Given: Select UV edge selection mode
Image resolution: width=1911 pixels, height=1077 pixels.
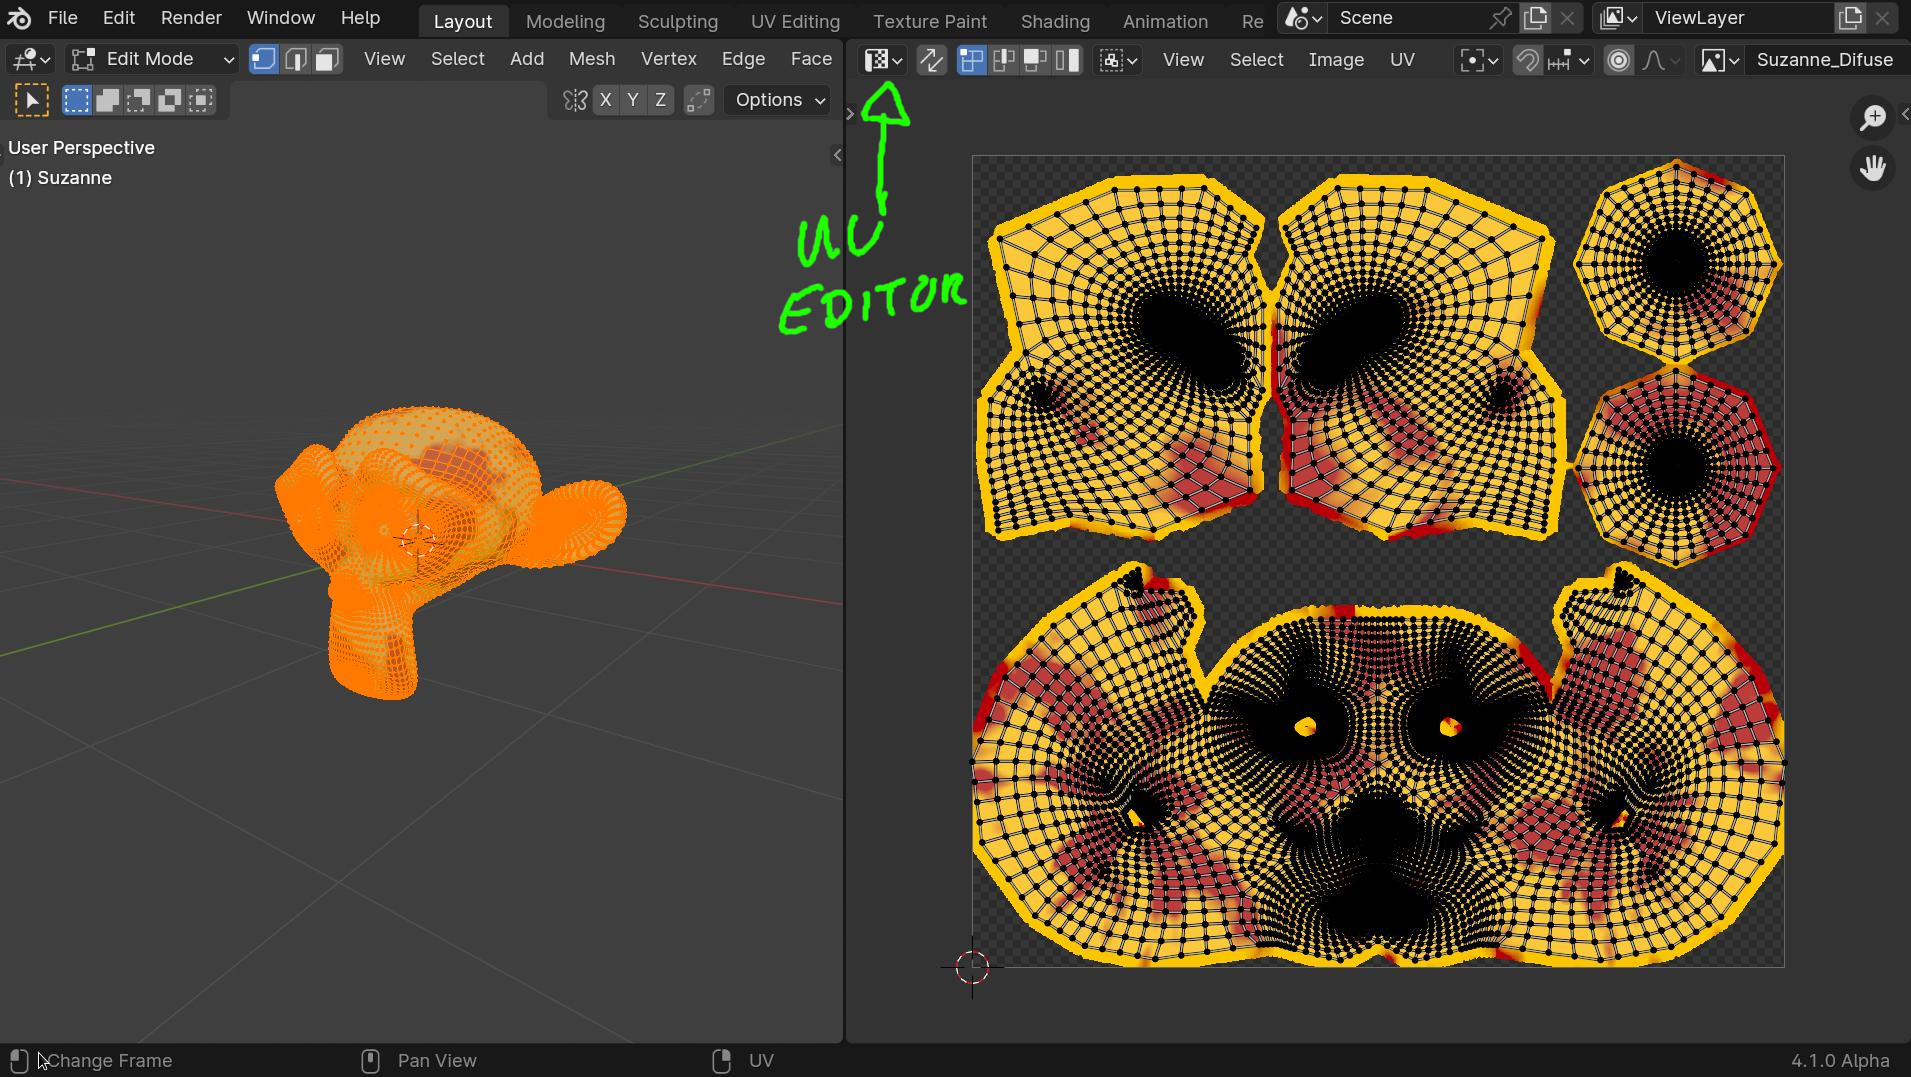Looking at the screenshot, I should [1003, 60].
